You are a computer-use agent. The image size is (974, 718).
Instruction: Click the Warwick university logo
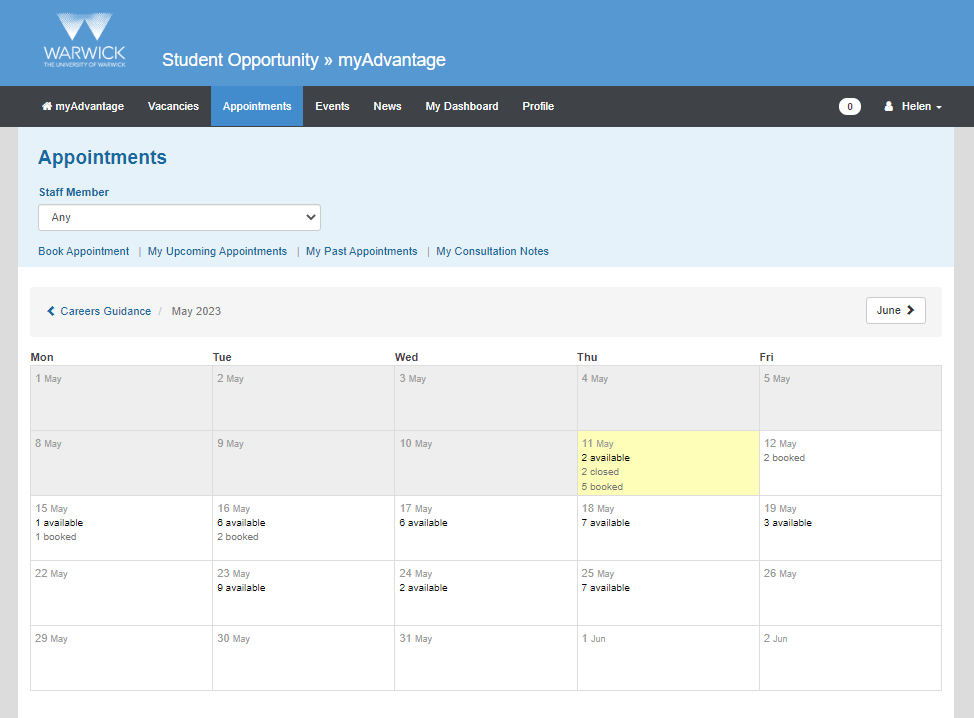pyautogui.click(x=85, y=41)
